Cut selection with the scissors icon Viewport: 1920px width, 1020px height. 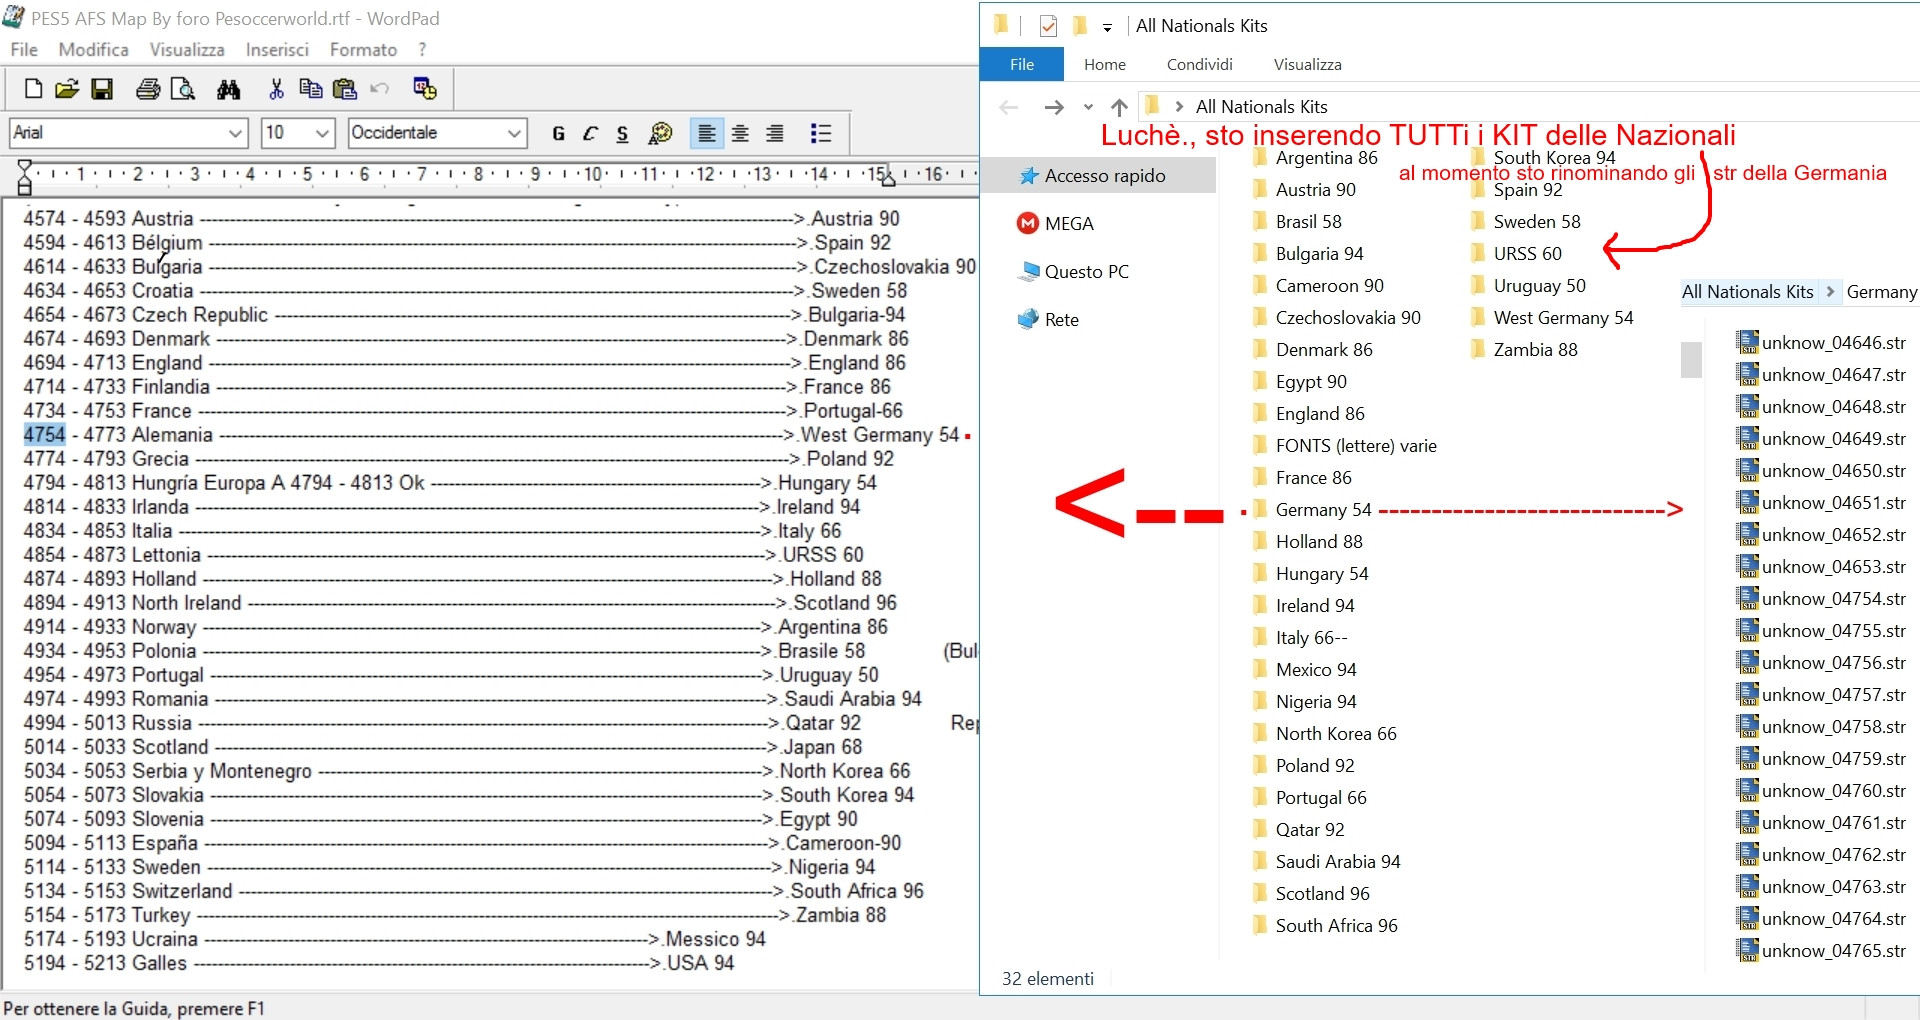pyautogui.click(x=276, y=89)
